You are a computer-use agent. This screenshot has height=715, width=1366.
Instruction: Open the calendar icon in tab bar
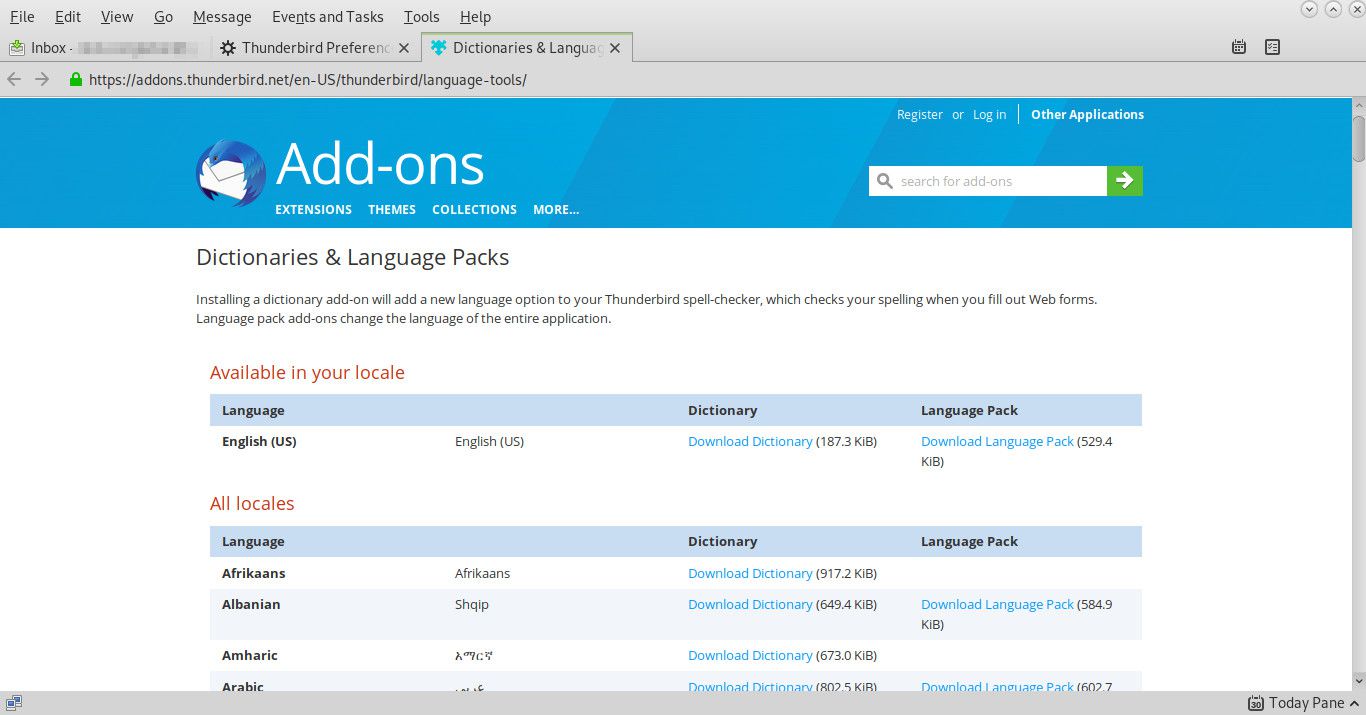(x=1239, y=47)
